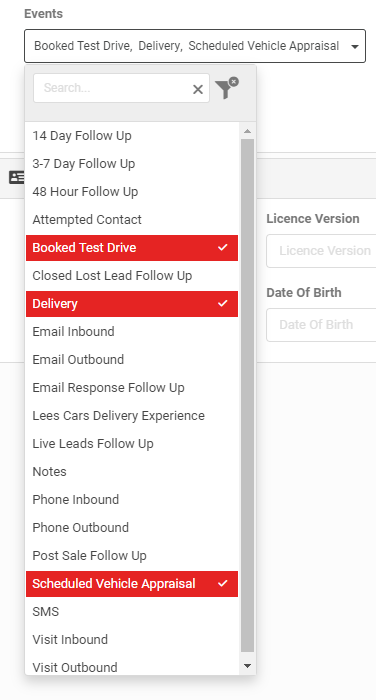Select 48 Hour Follow Up option
The width and height of the screenshot is (376, 700).
(132, 192)
